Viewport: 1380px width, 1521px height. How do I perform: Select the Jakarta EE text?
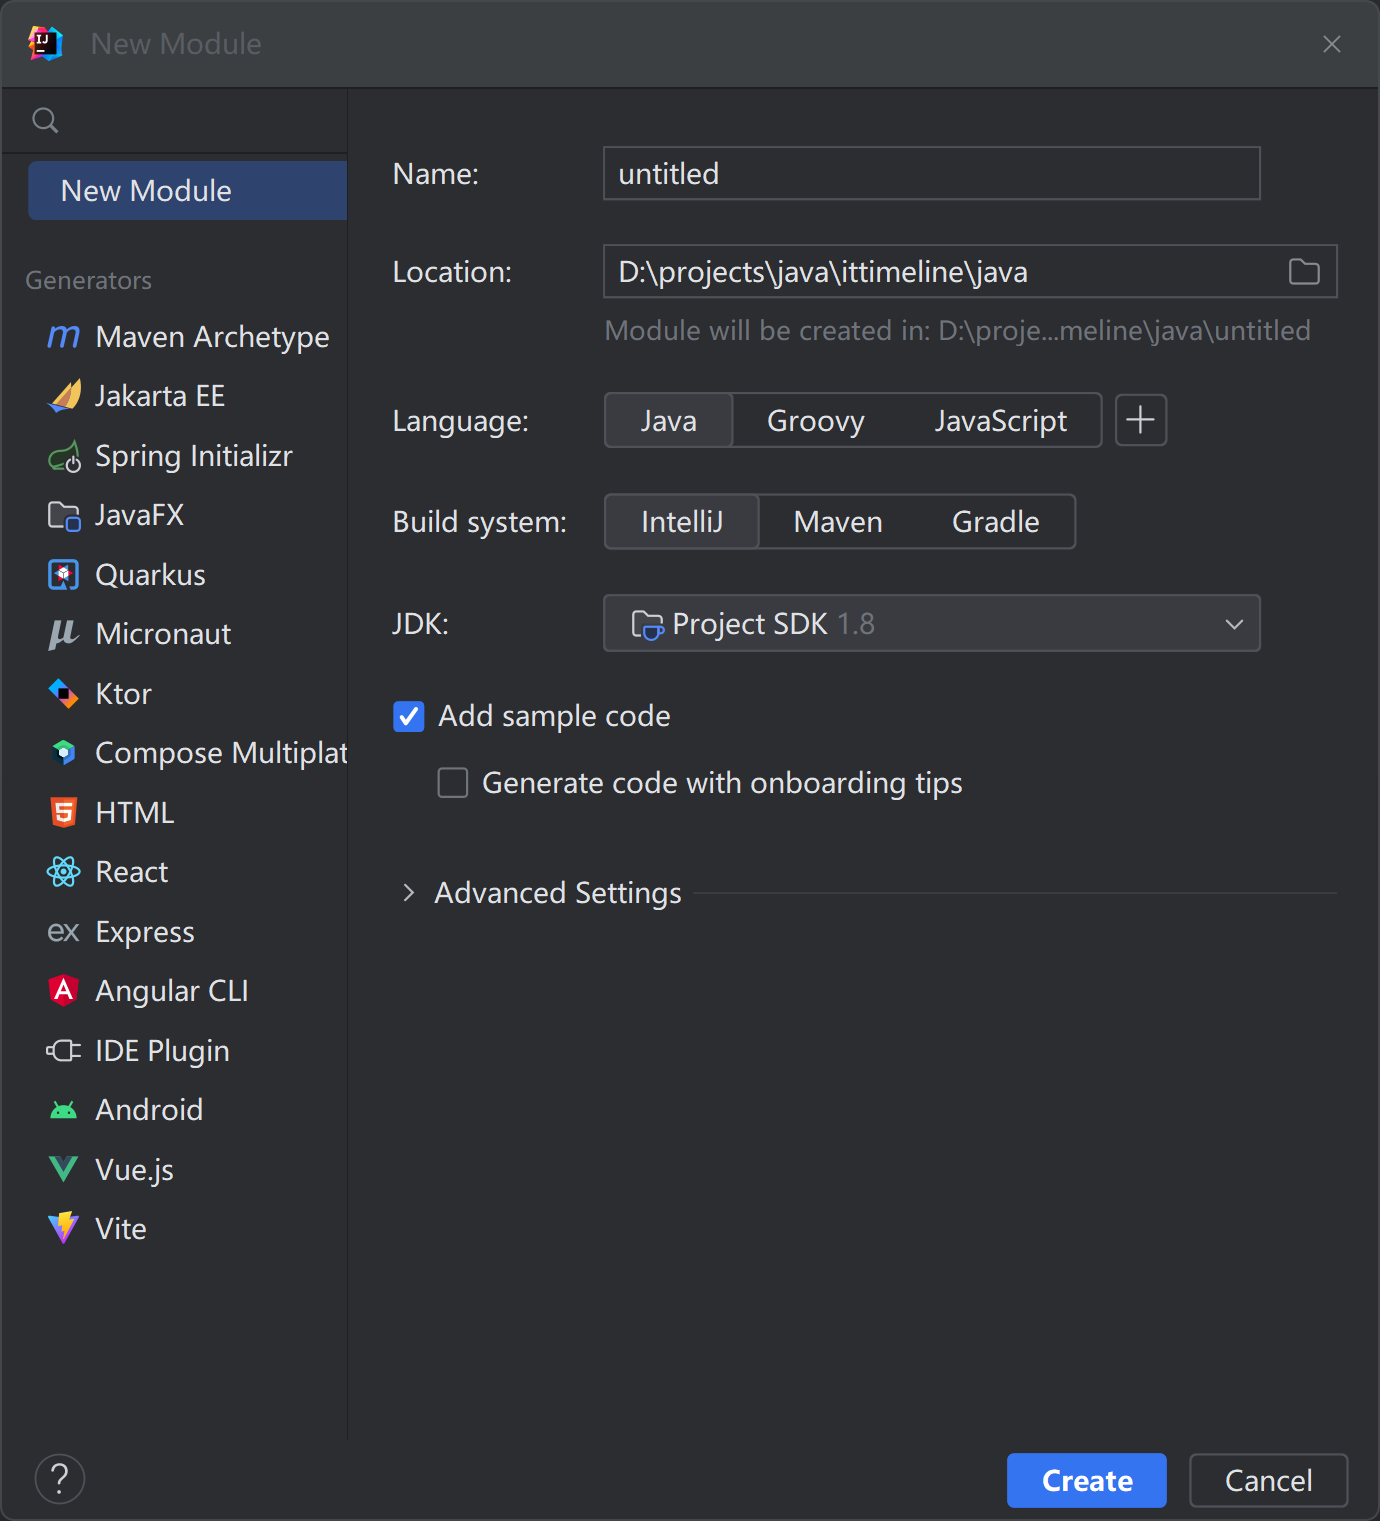pyautogui.click(x=160, y=396)
